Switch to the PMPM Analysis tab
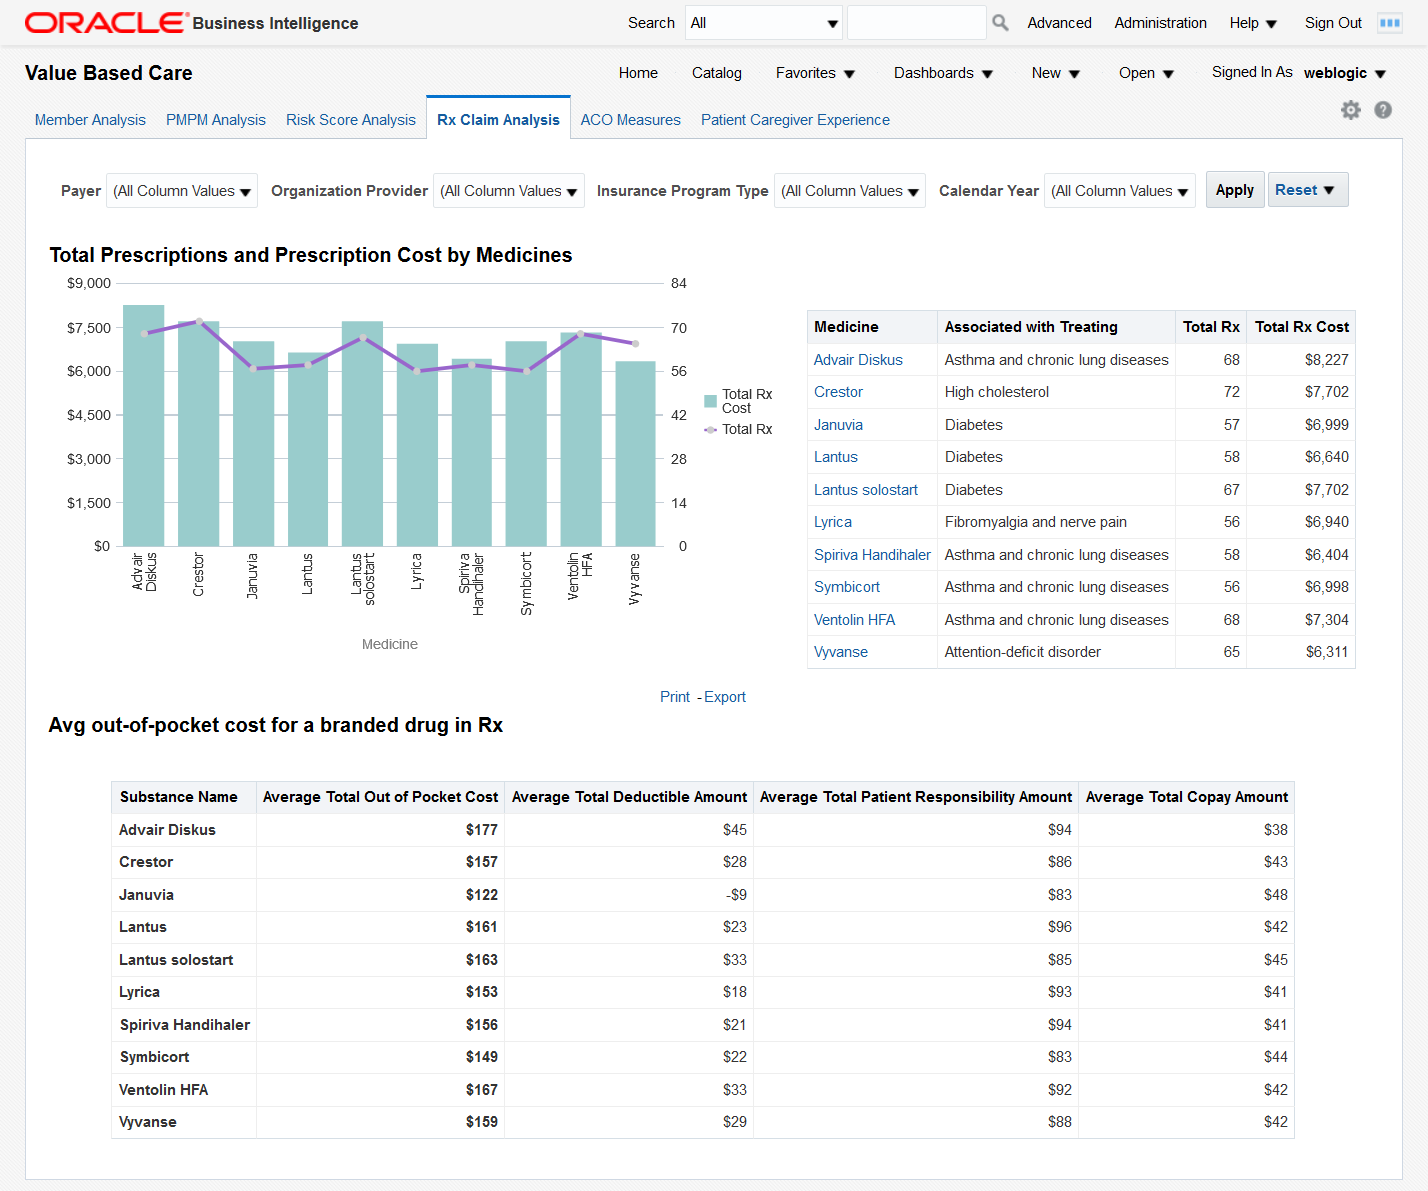Image resolution: width=1428 pixels, height=1191 pixels. click(x=216, y=120)
